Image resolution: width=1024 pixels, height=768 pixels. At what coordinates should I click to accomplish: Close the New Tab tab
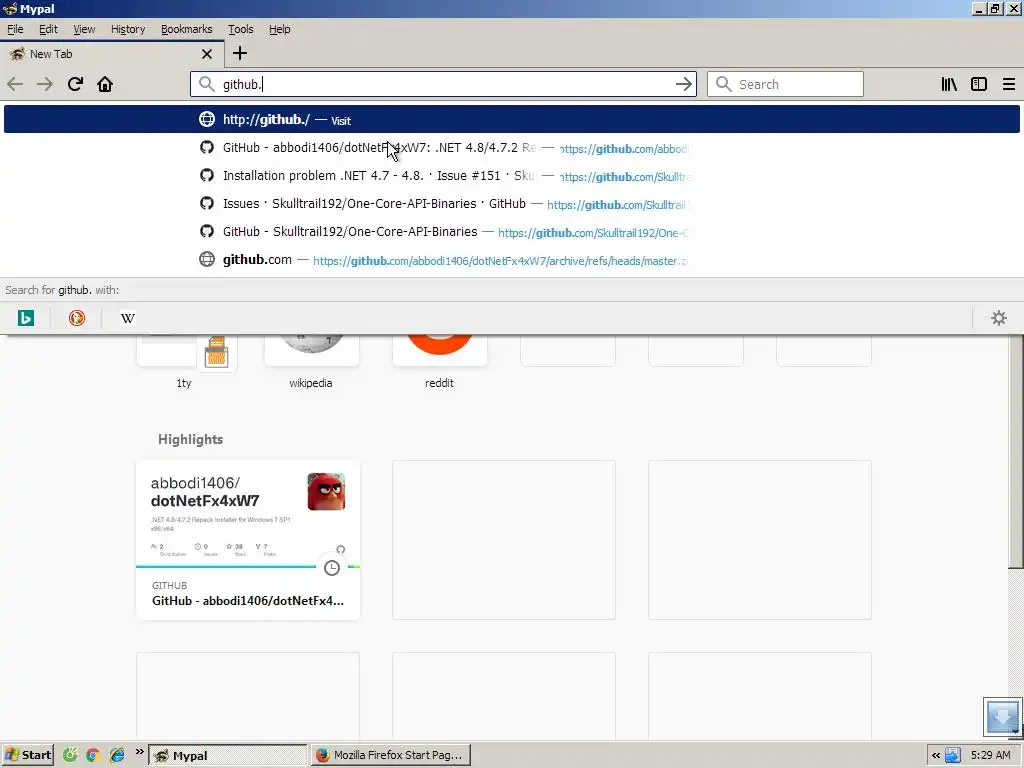(206, 54)
